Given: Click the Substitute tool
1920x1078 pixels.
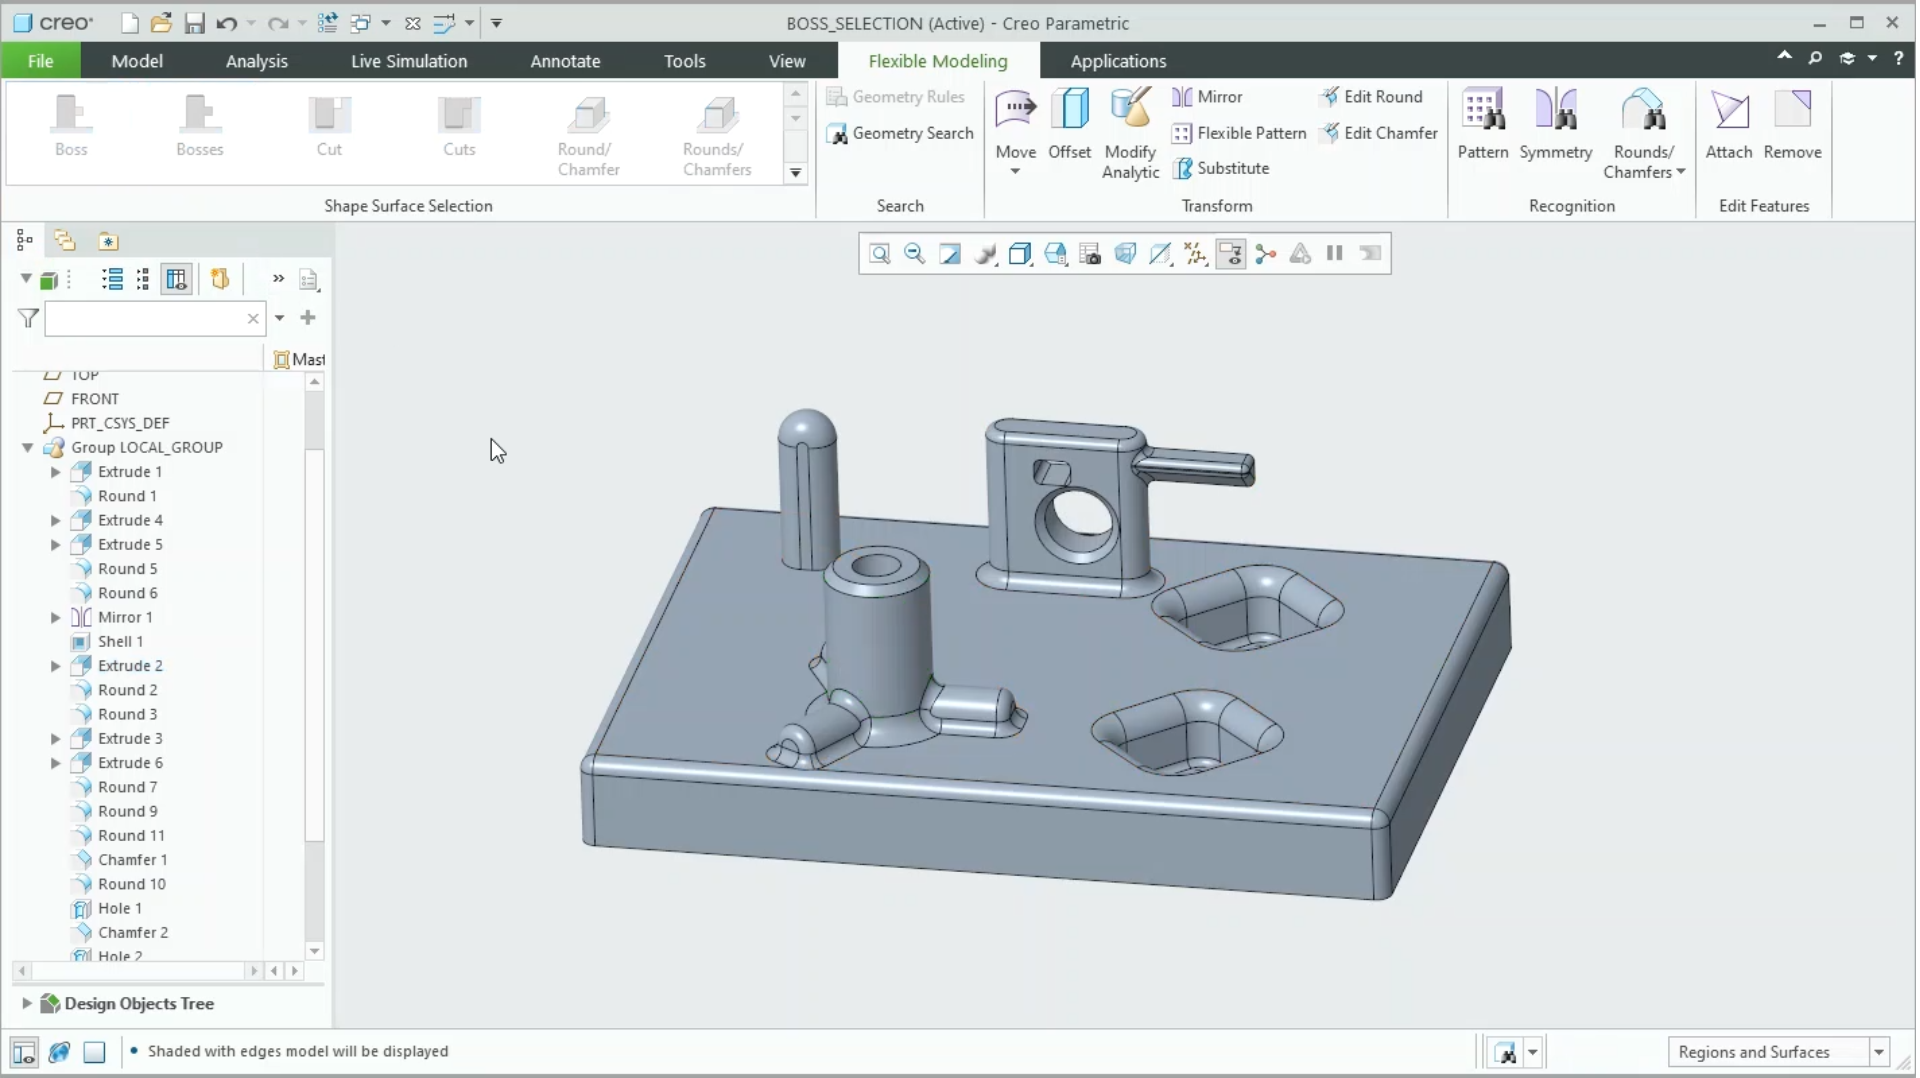Looking at the screenshot, I should click(1221, 168).
